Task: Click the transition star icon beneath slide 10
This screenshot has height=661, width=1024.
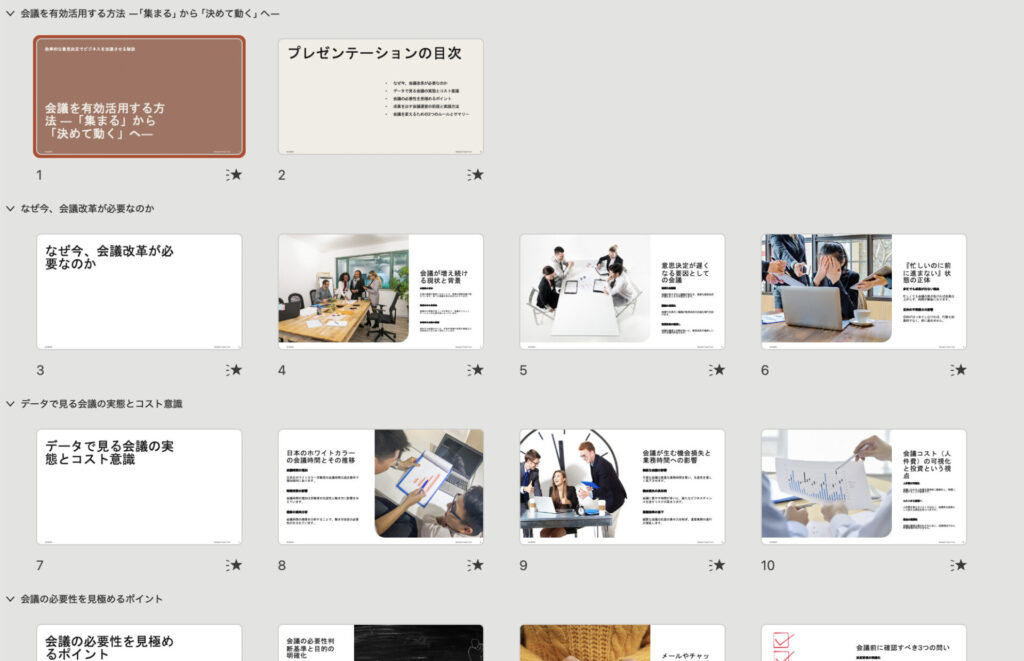Action: pos(959,565)
